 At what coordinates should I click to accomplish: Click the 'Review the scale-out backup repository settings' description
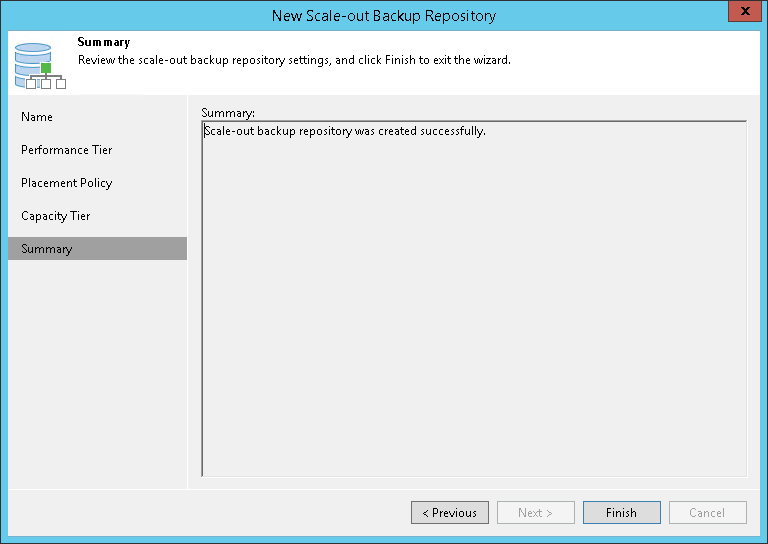tap(294, 60)
